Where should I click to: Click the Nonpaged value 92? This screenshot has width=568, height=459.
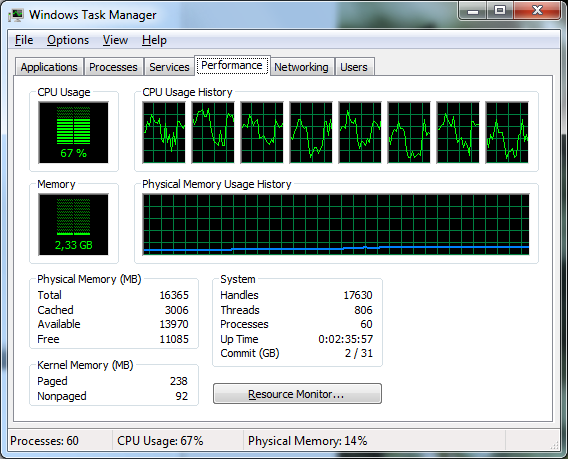coord(182,396)
